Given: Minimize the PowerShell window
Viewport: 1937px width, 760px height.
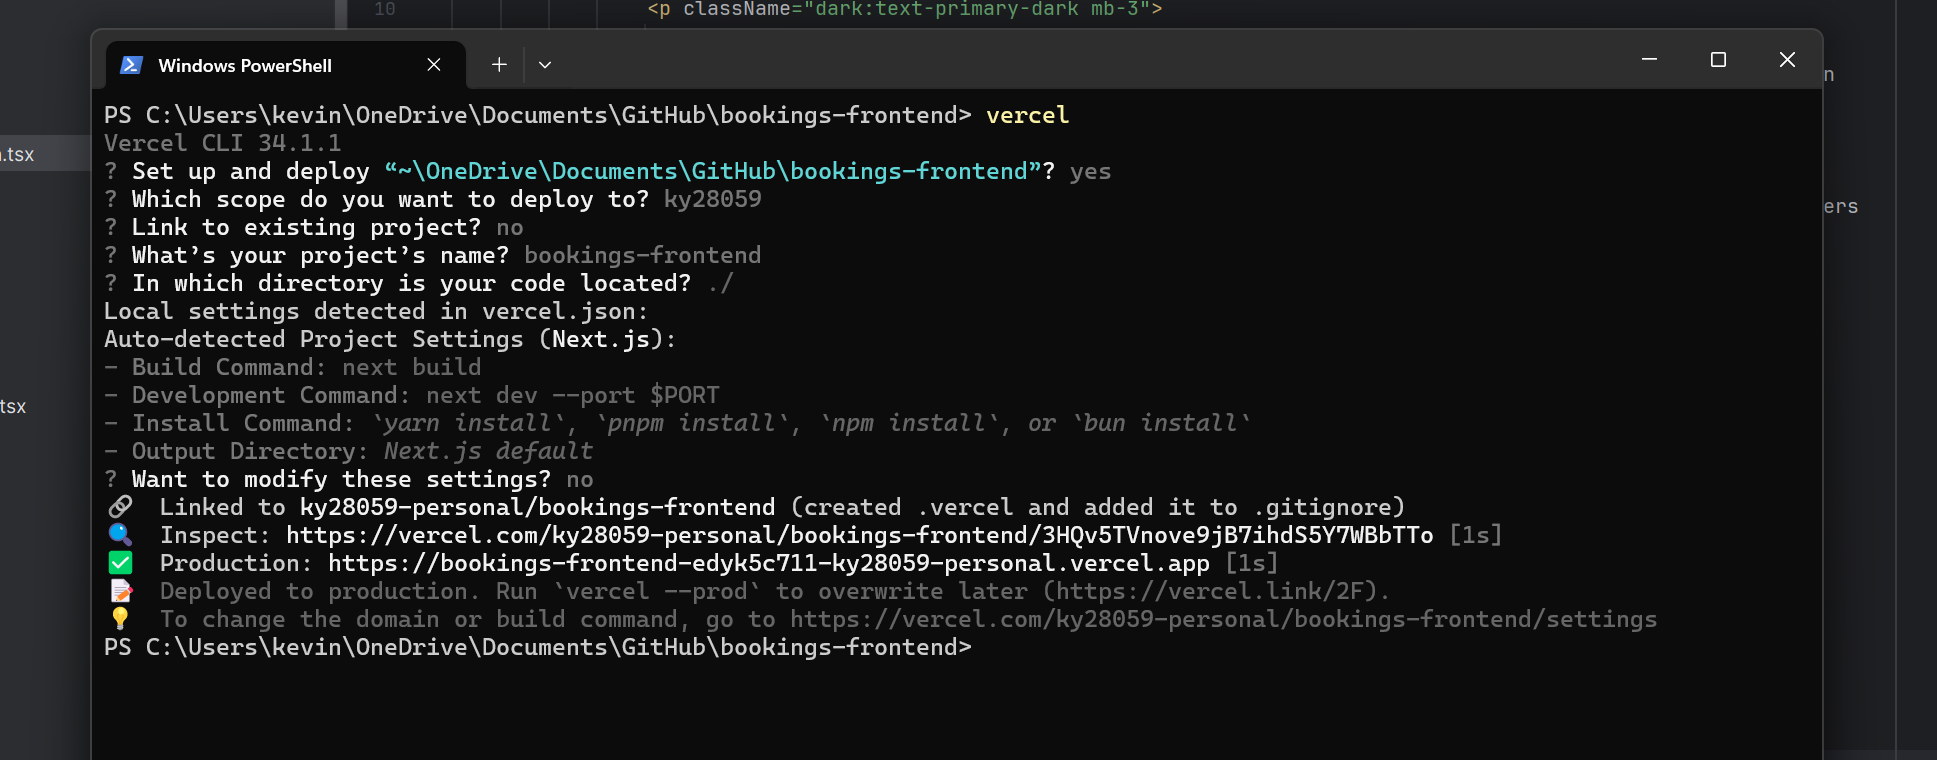Looking at the screenshot, I should click(x=1650, y=60).
